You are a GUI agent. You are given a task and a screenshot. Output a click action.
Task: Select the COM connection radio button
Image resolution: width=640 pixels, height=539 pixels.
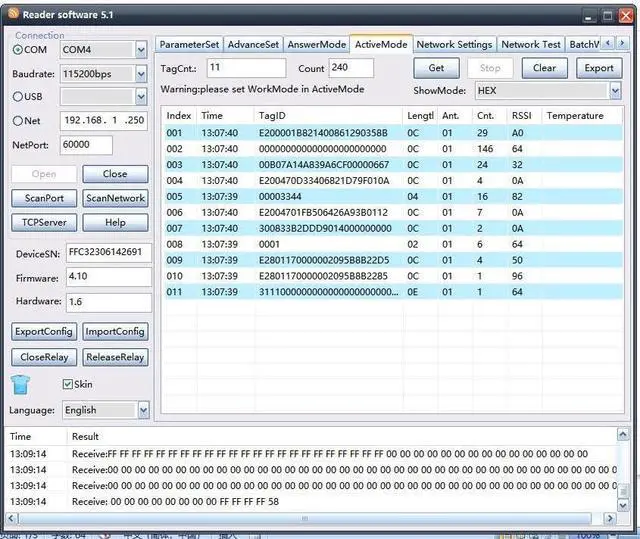click(x=18, y=50)
